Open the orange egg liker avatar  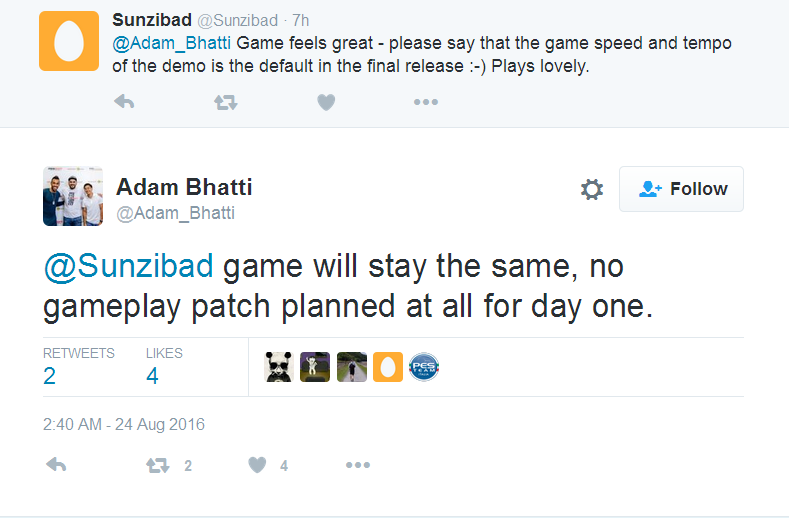click(x=388, y=368)
